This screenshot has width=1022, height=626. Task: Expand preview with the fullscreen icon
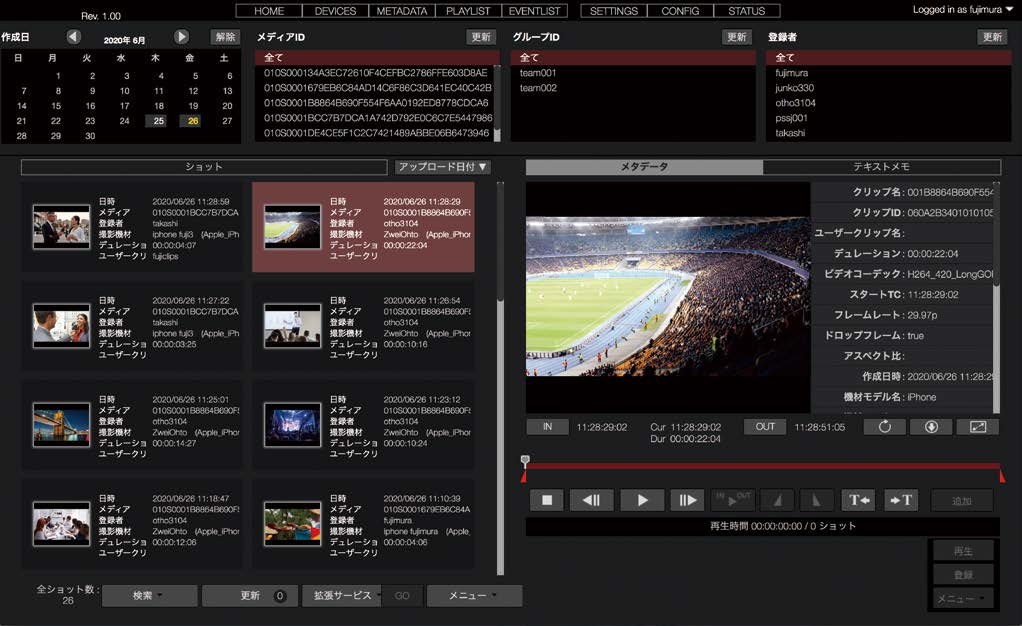(x=977, y=427)
